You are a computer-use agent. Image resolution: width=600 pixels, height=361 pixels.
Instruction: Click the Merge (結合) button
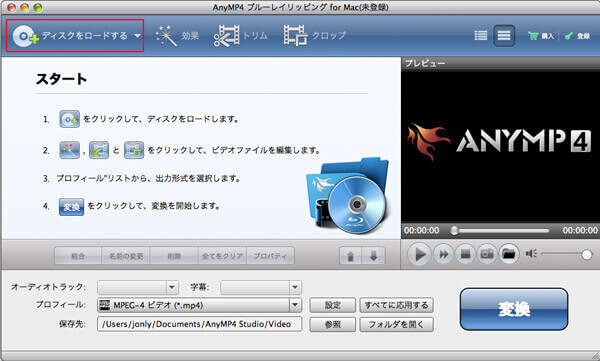coord(78,256)
